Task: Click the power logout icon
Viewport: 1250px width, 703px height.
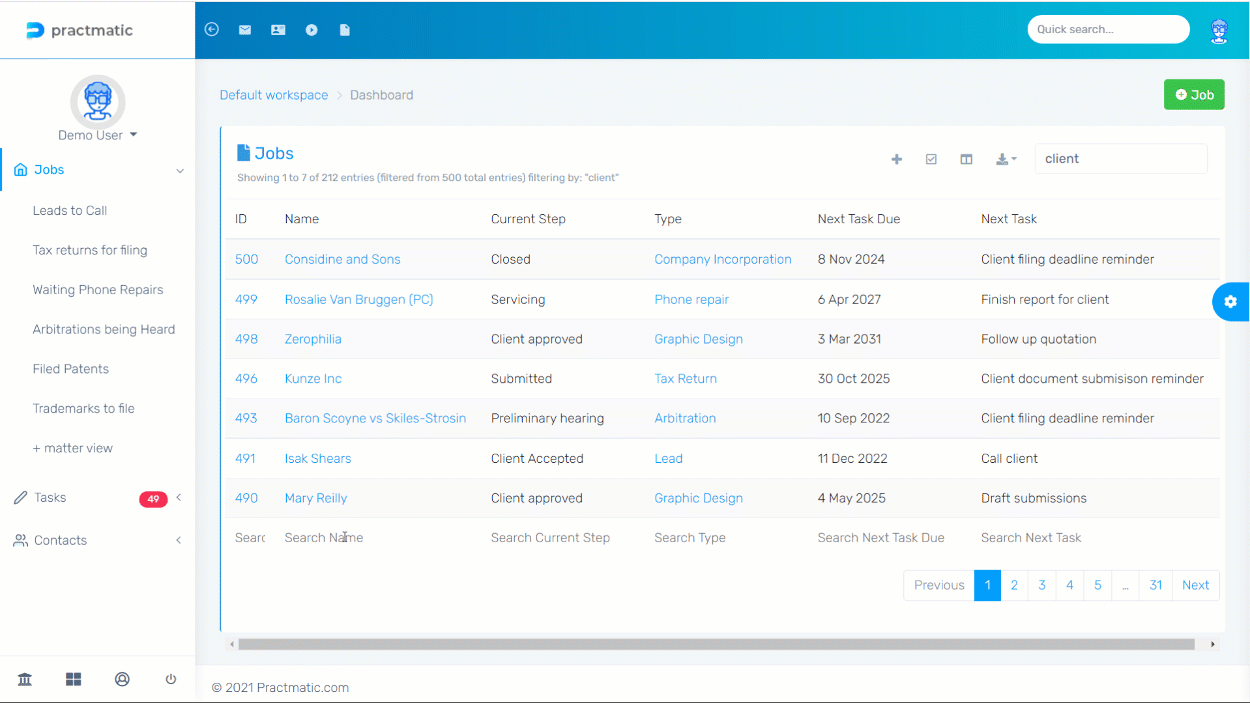Action: pos(171,679)
